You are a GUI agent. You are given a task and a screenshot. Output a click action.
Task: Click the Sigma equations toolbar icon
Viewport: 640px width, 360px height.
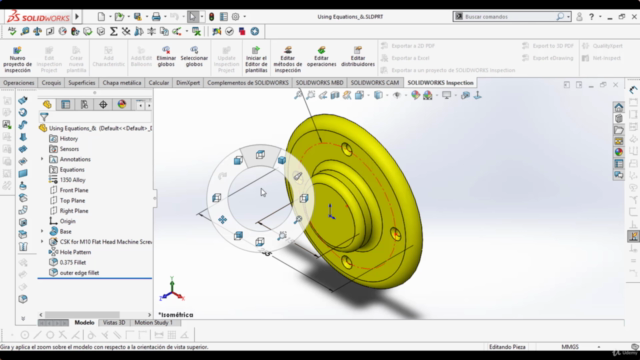pyautogui.click(x=113, y=31)
